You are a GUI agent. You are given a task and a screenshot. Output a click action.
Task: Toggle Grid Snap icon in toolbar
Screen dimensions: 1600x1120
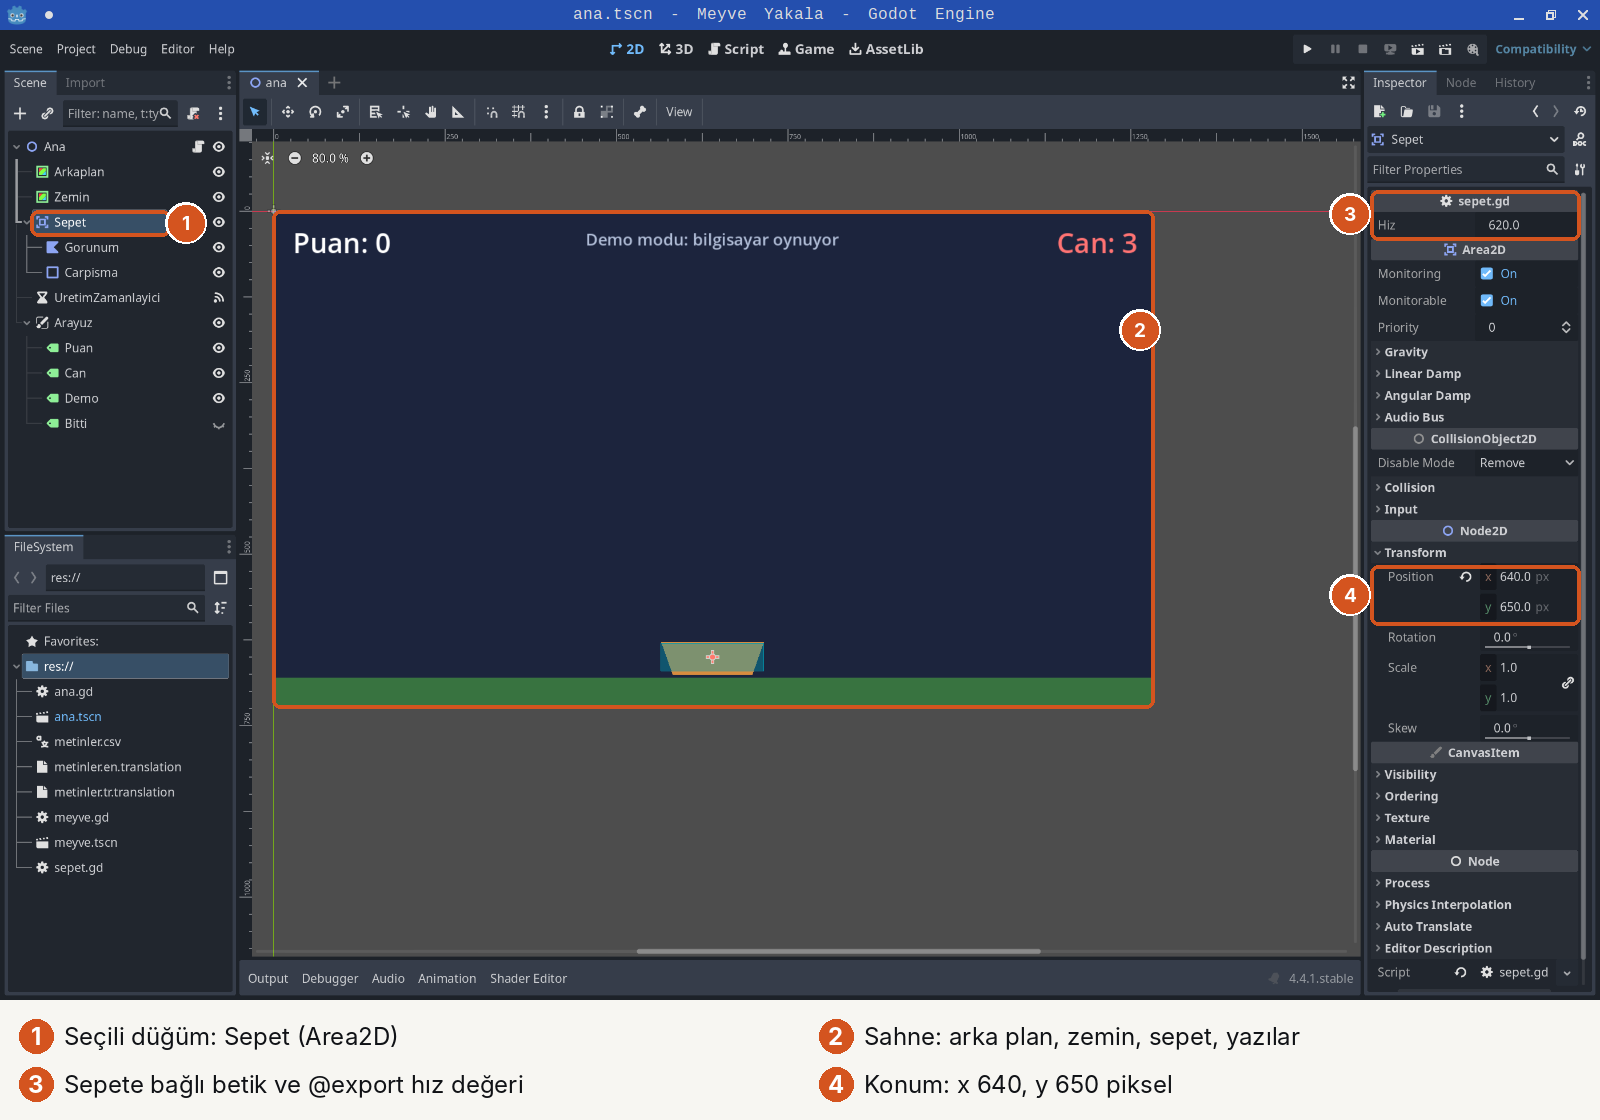tap(518, 112)
